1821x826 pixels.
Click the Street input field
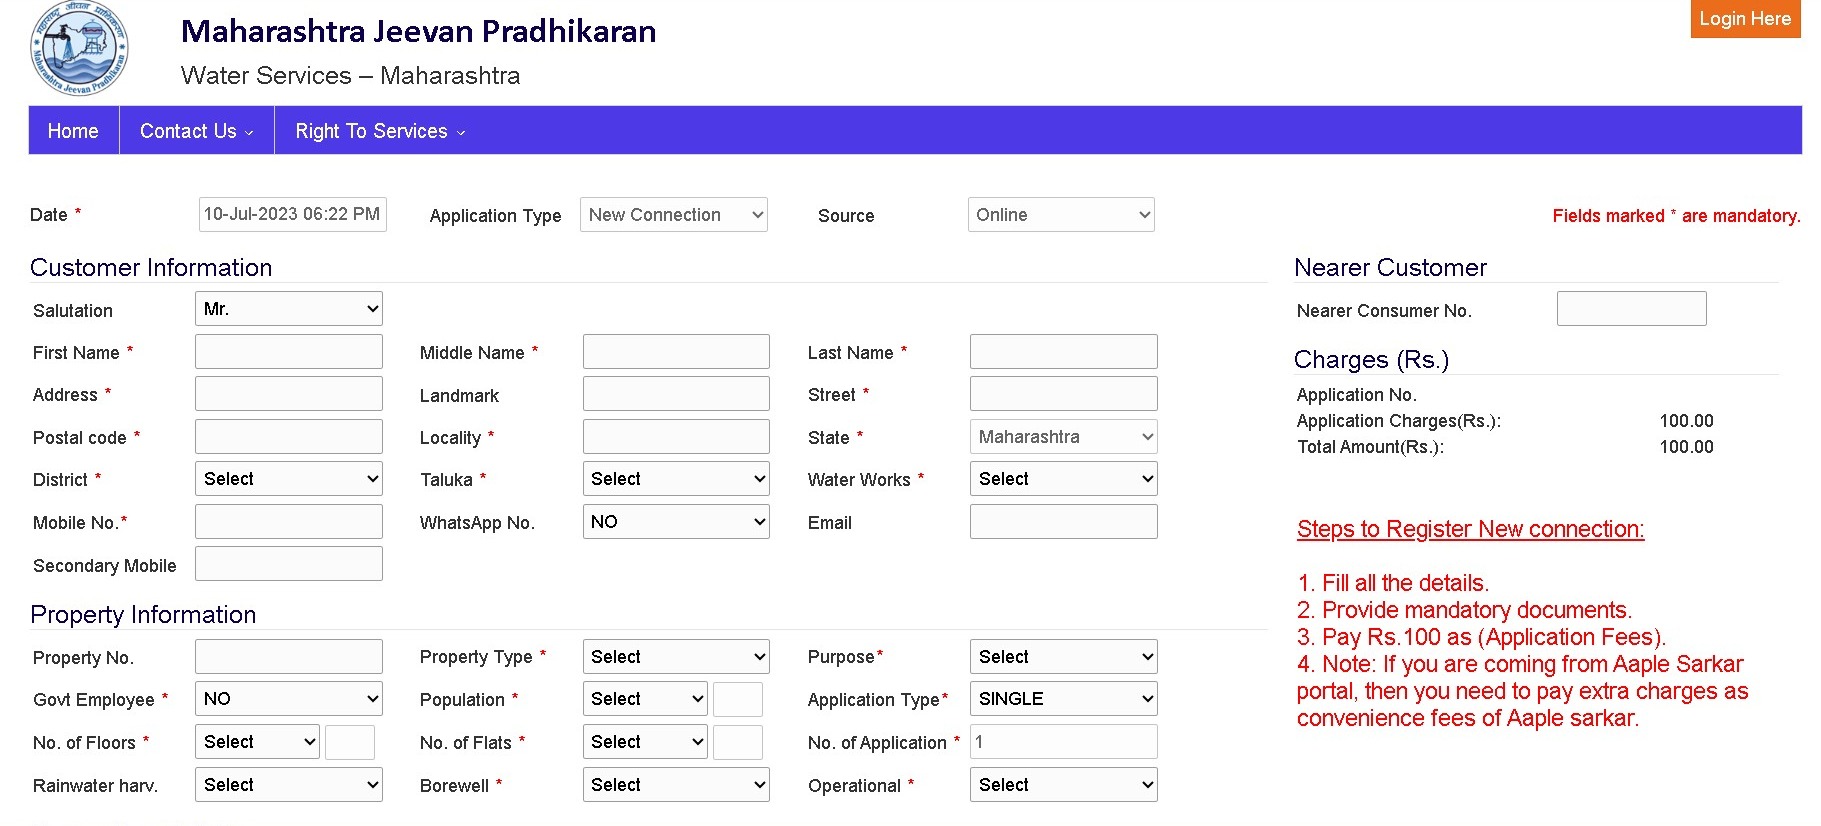tap(1064, 394)
